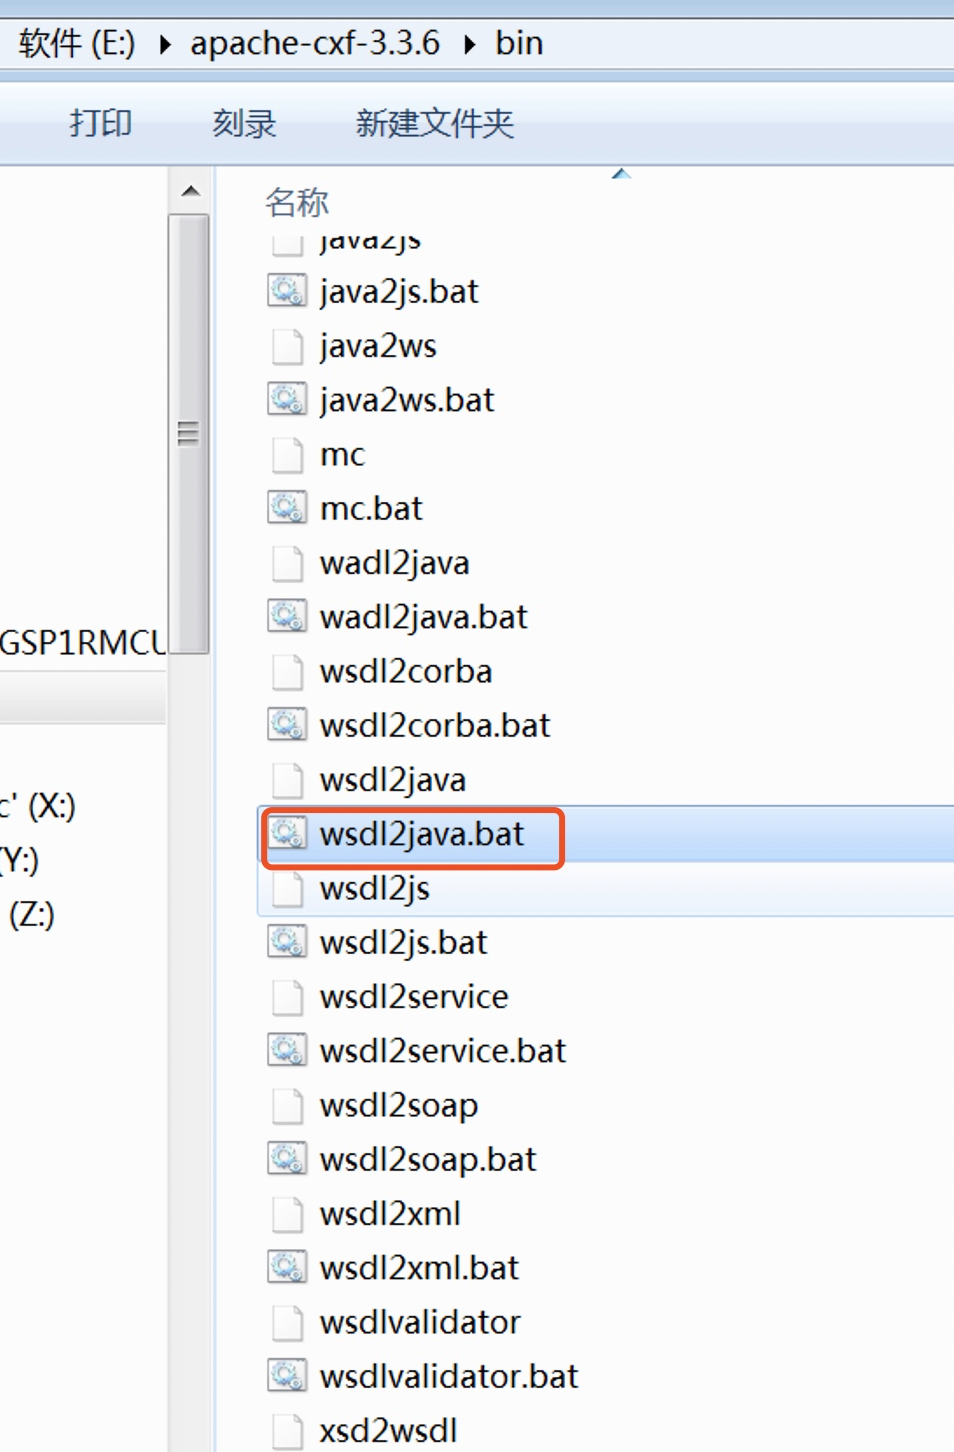Click the 新建文件夹 toolbar button
Image resolution: width=954 pixels, height=1452 pixels.
click(435, 123)
